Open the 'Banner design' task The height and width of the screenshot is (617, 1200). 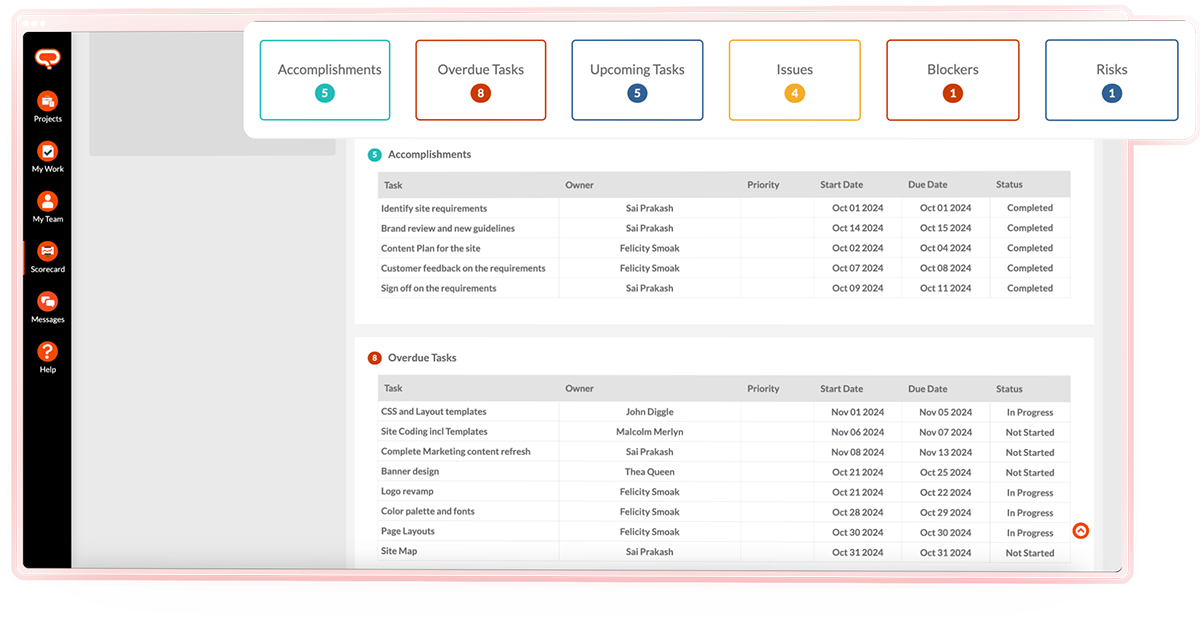click(410, 472)
